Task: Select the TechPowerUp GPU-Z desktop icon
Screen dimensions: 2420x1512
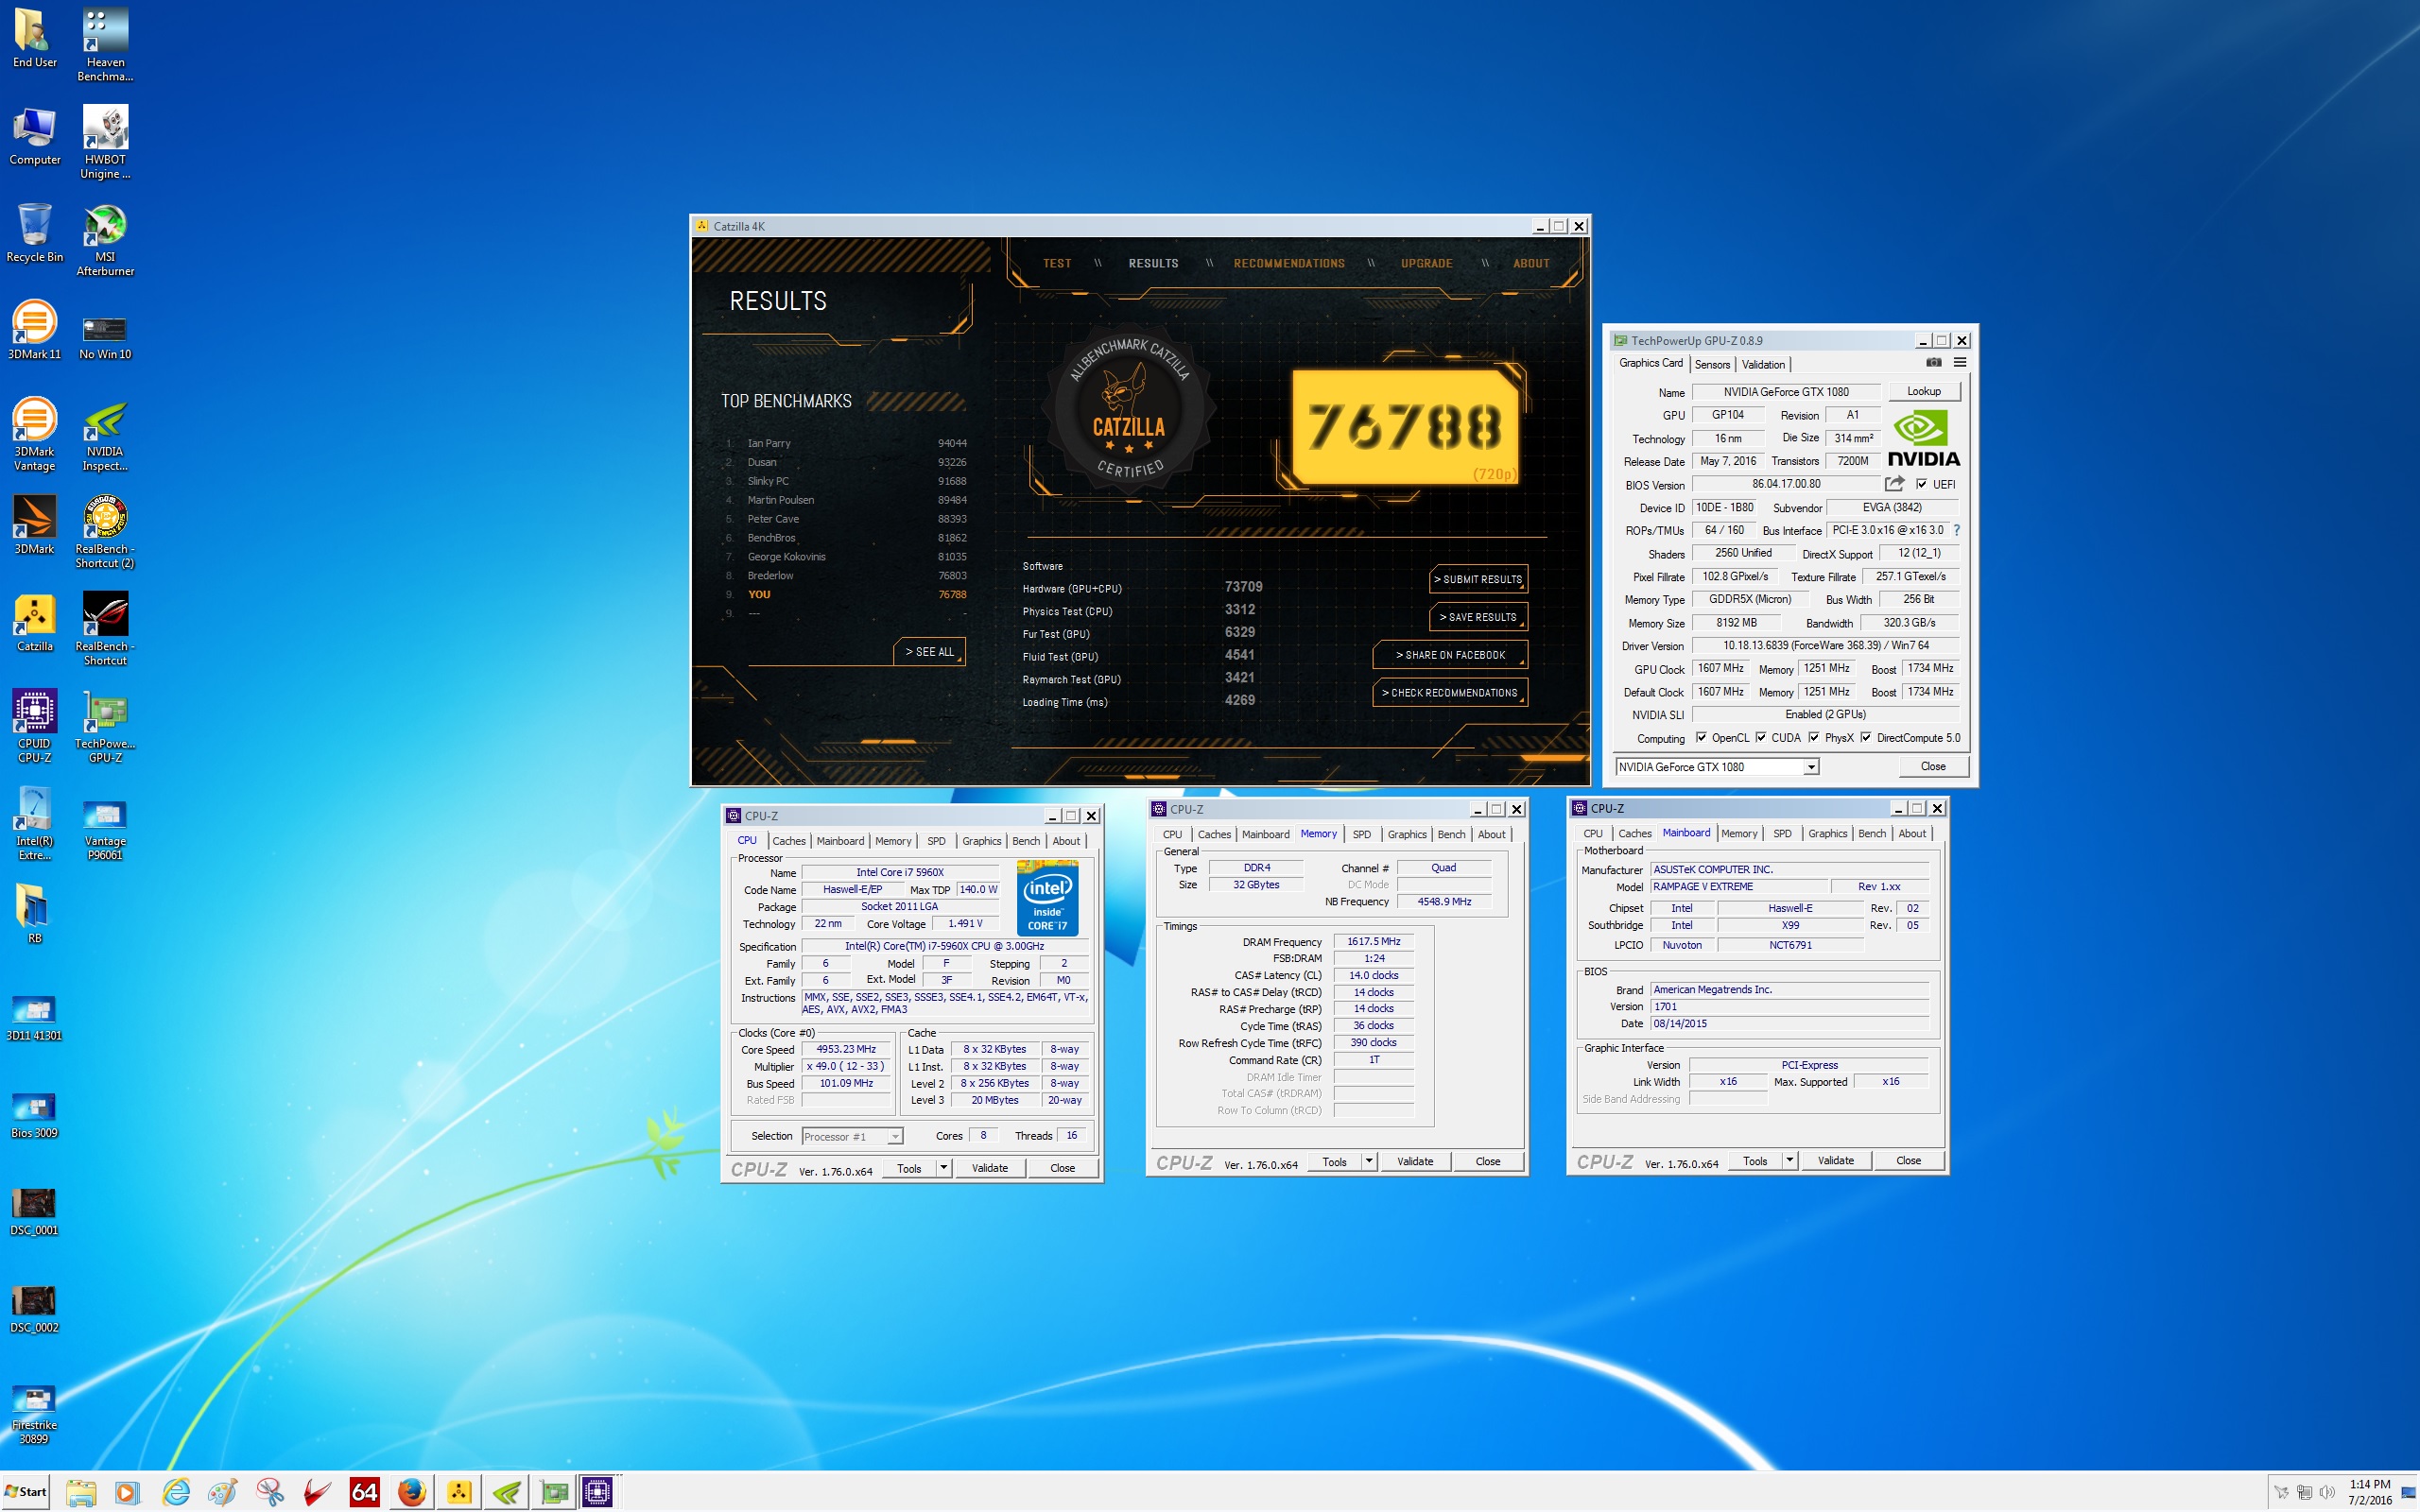Action: [105, 726]
